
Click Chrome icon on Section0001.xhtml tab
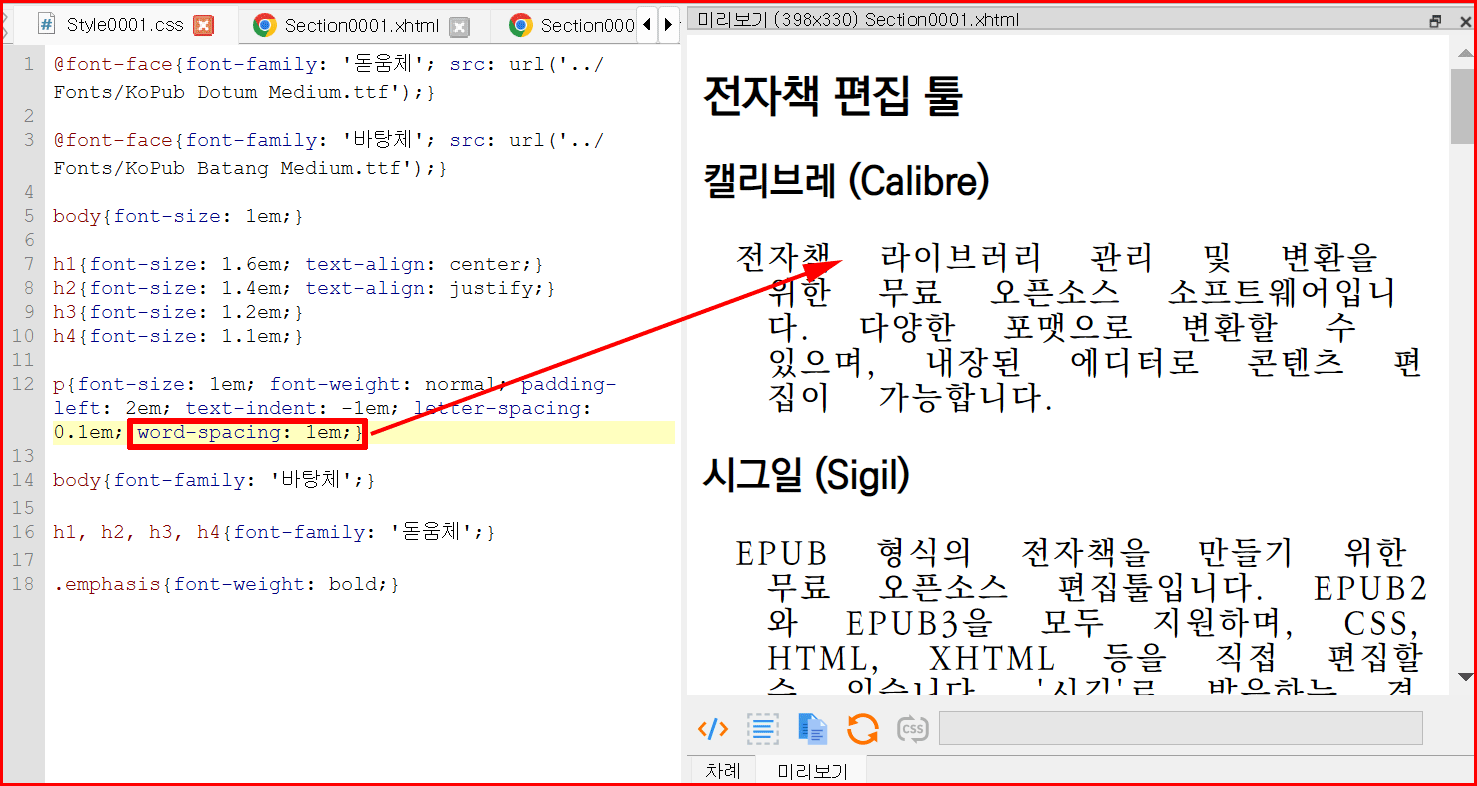tap(265, 26)
